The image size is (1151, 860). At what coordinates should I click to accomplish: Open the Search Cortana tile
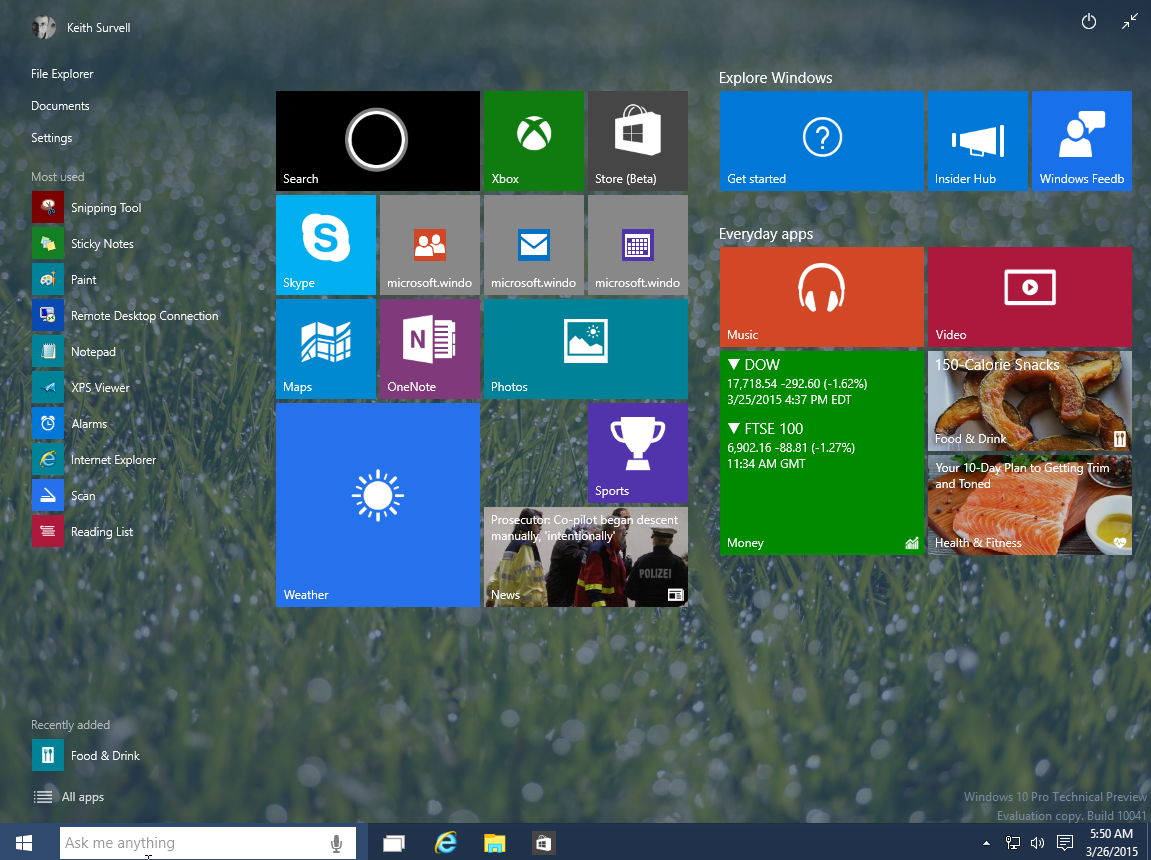[377, 141]
